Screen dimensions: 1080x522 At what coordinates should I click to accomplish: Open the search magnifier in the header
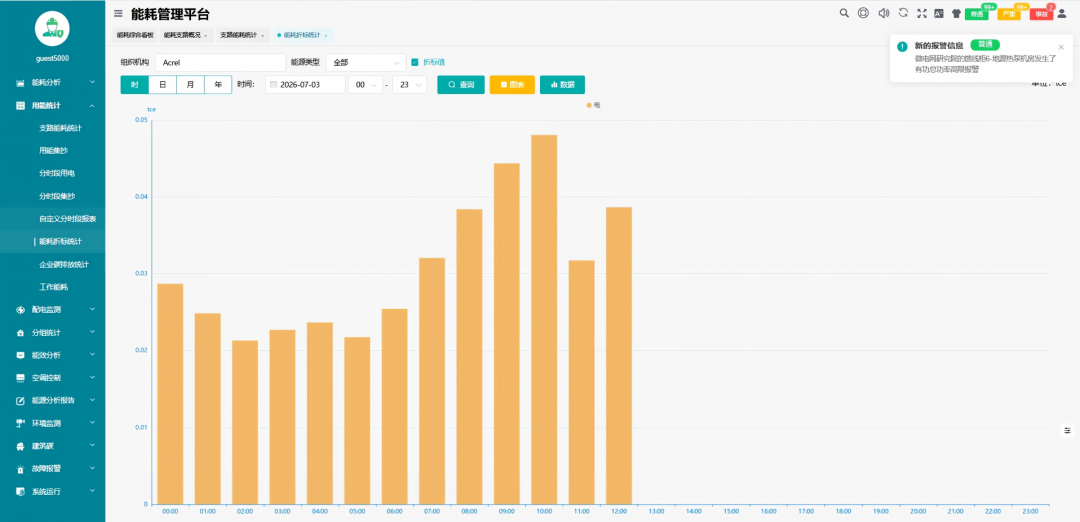844,13
